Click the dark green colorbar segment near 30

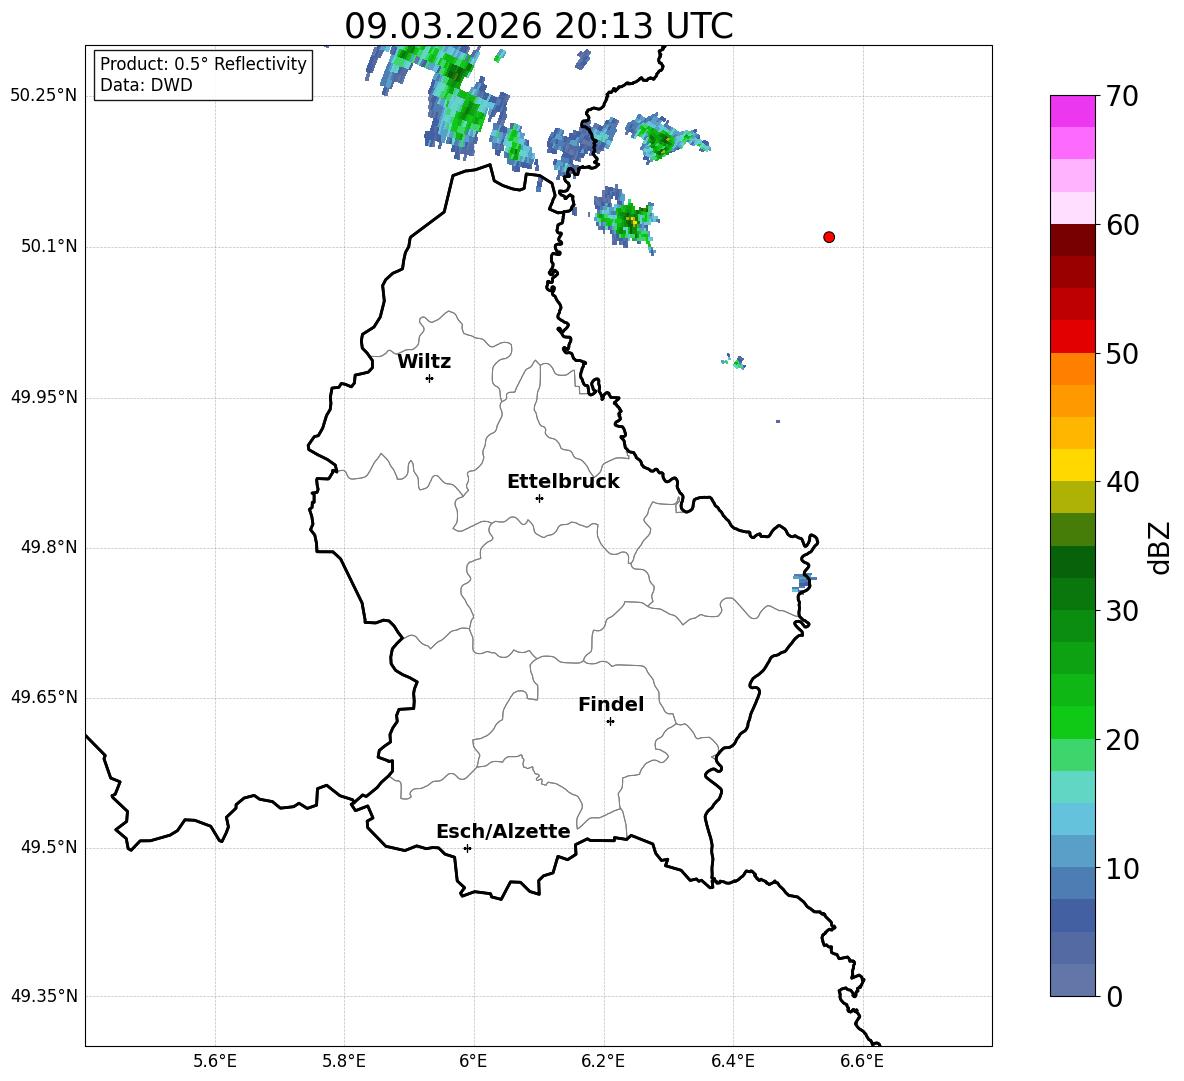1072,594
